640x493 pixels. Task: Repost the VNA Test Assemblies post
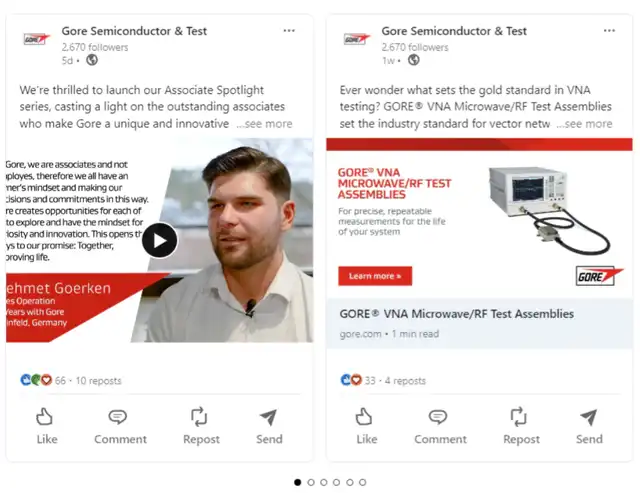(521, 426)
